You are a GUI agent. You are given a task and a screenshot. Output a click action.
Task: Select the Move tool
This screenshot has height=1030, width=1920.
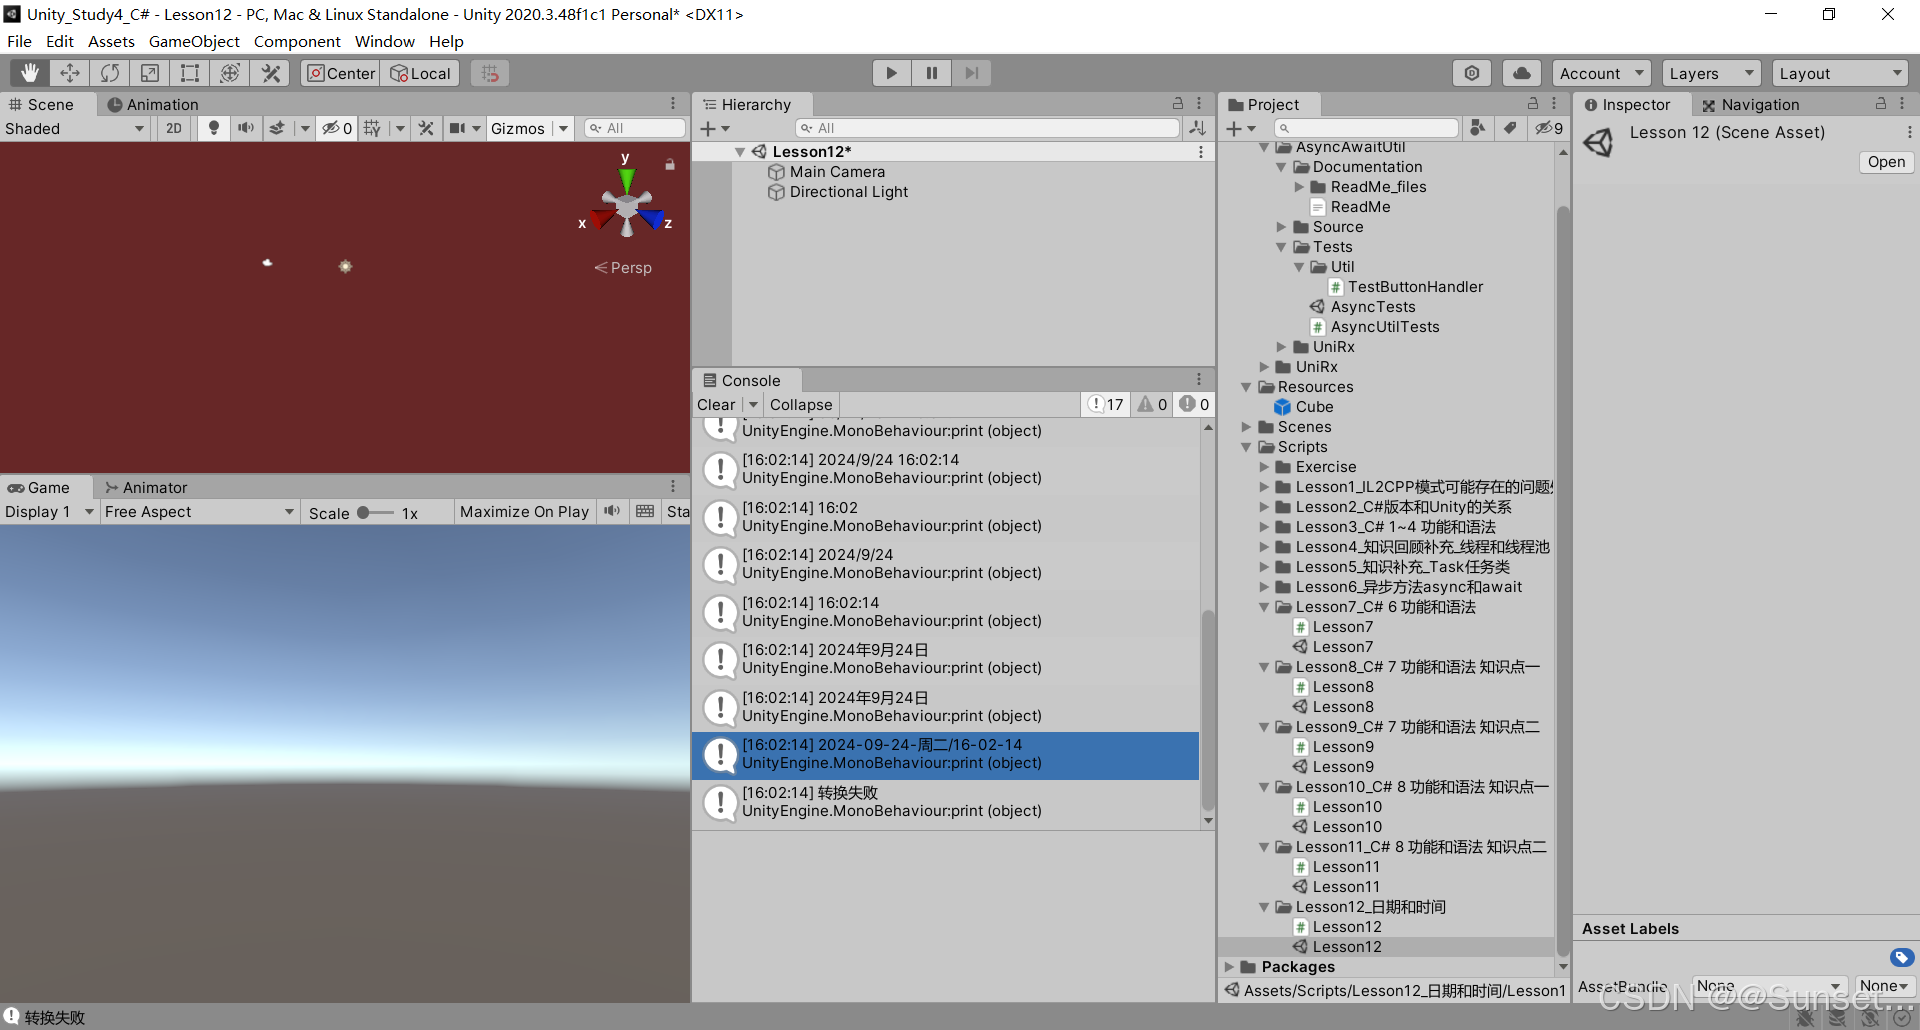[x=70, y=73]
